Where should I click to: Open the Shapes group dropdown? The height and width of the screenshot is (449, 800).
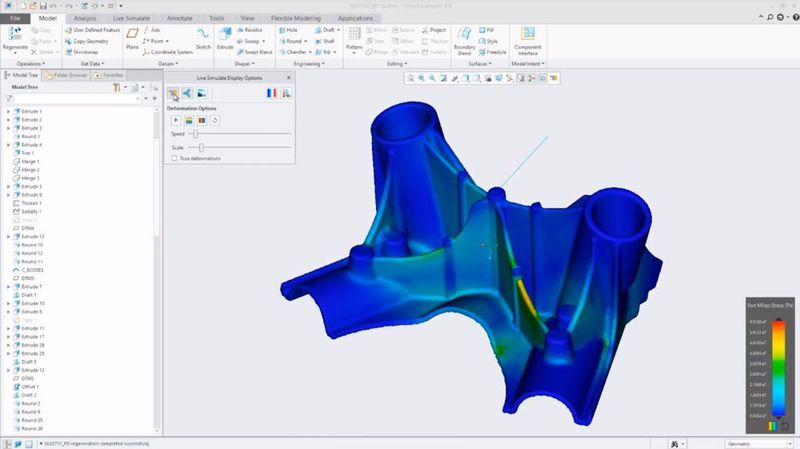click(244, 64)
